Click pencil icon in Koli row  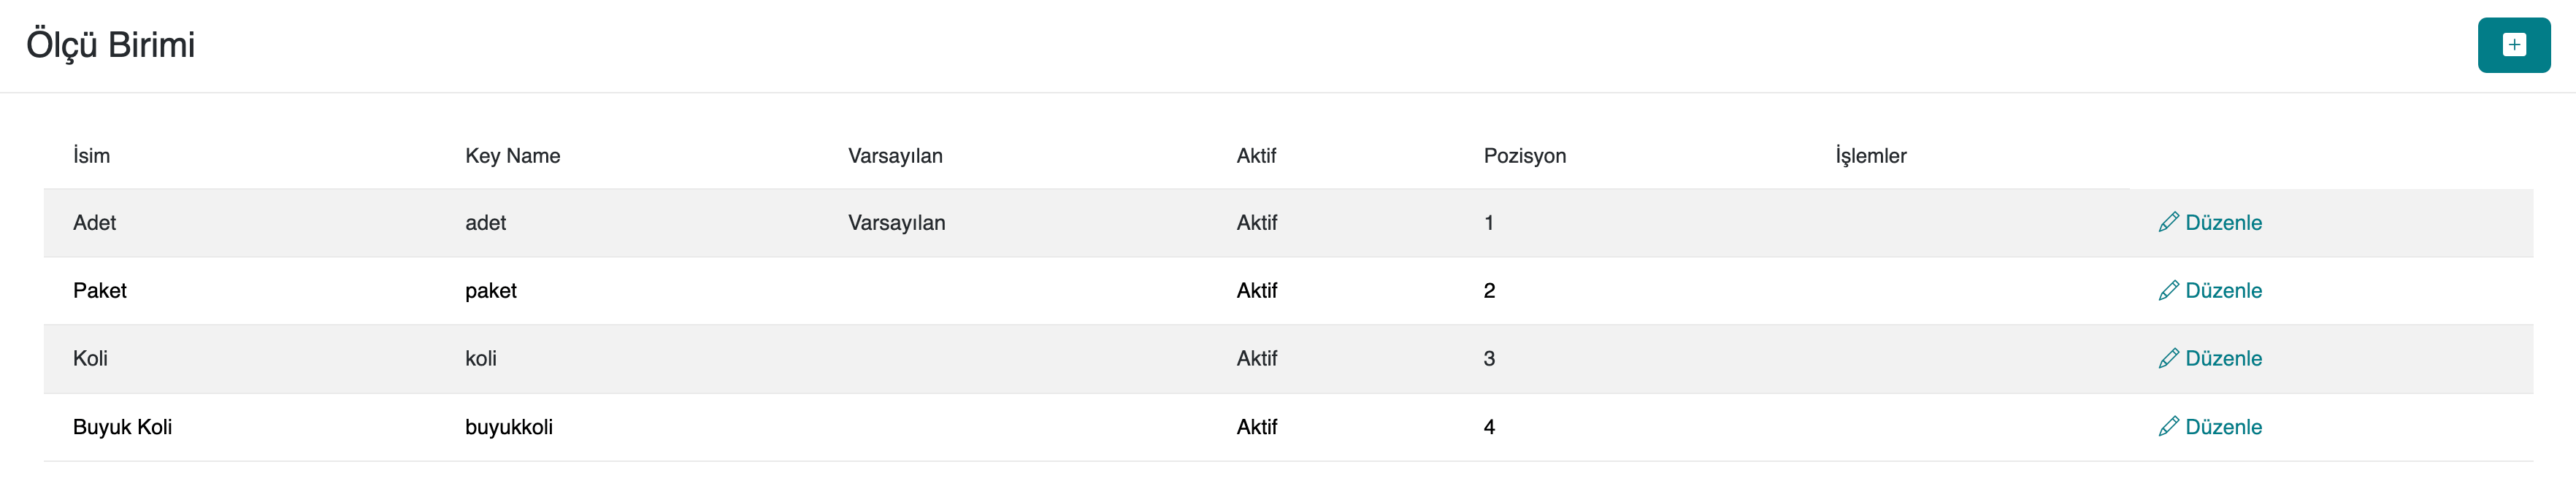coord(2168,358)
